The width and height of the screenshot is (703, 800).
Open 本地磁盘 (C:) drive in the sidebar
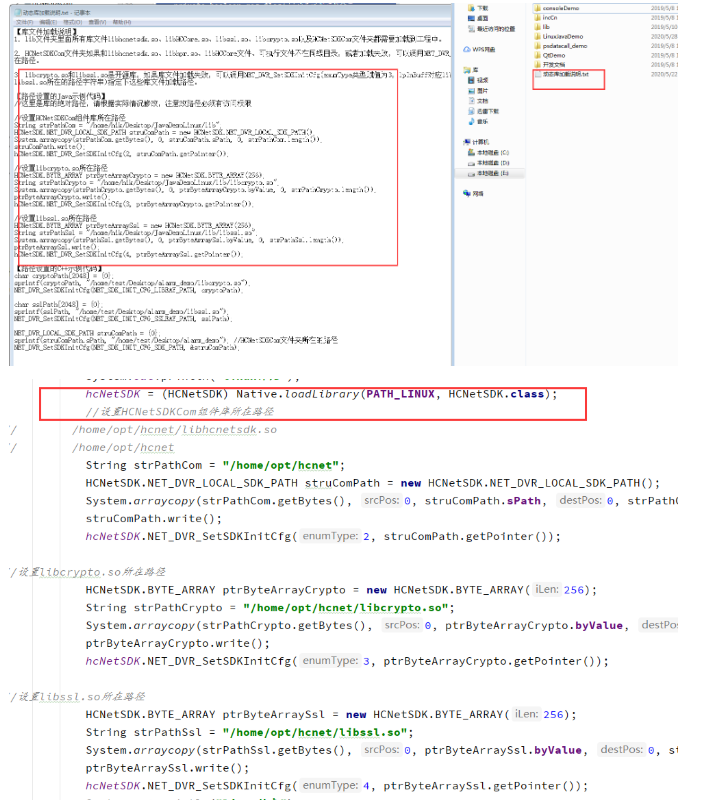(x=488, y=153)
